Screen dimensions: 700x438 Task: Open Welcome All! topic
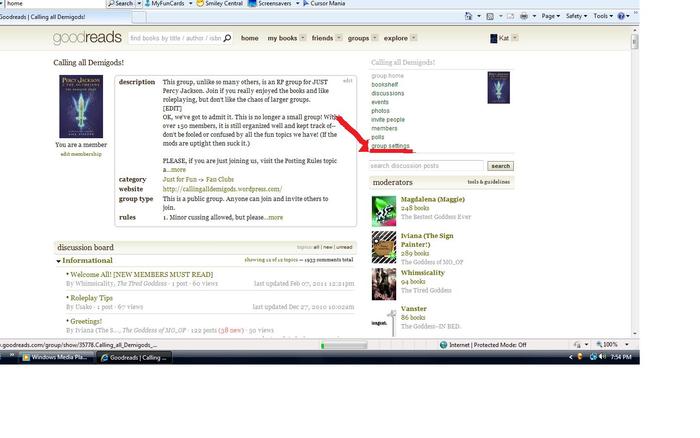(142, 275)
